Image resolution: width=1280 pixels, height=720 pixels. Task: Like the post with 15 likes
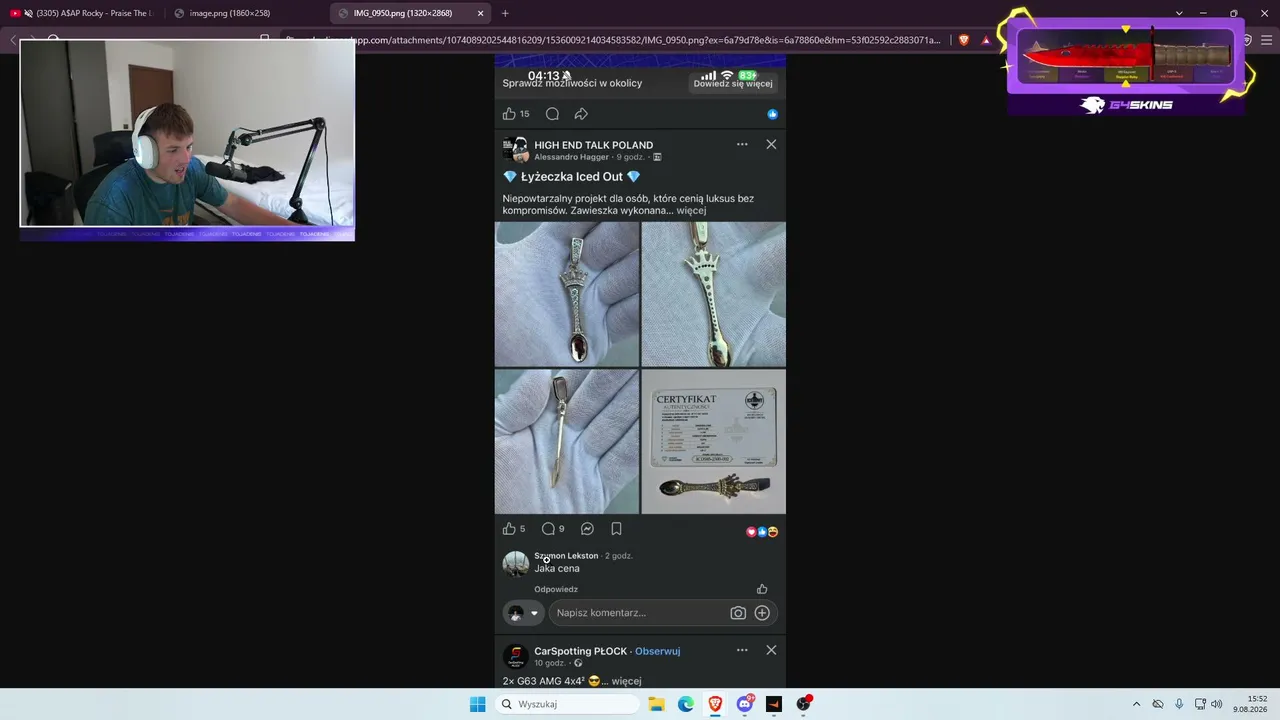[x=509, y=114]
